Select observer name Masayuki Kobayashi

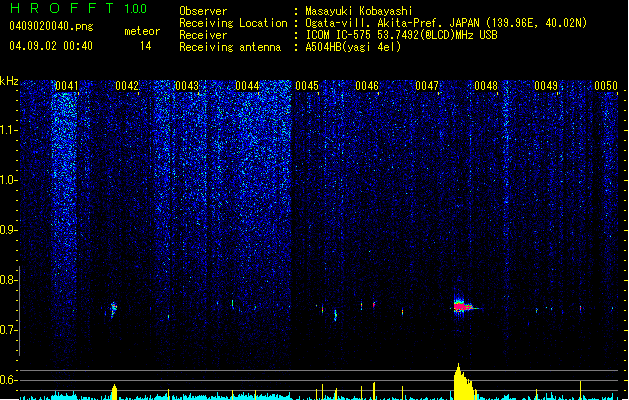[x=359, y=11]
